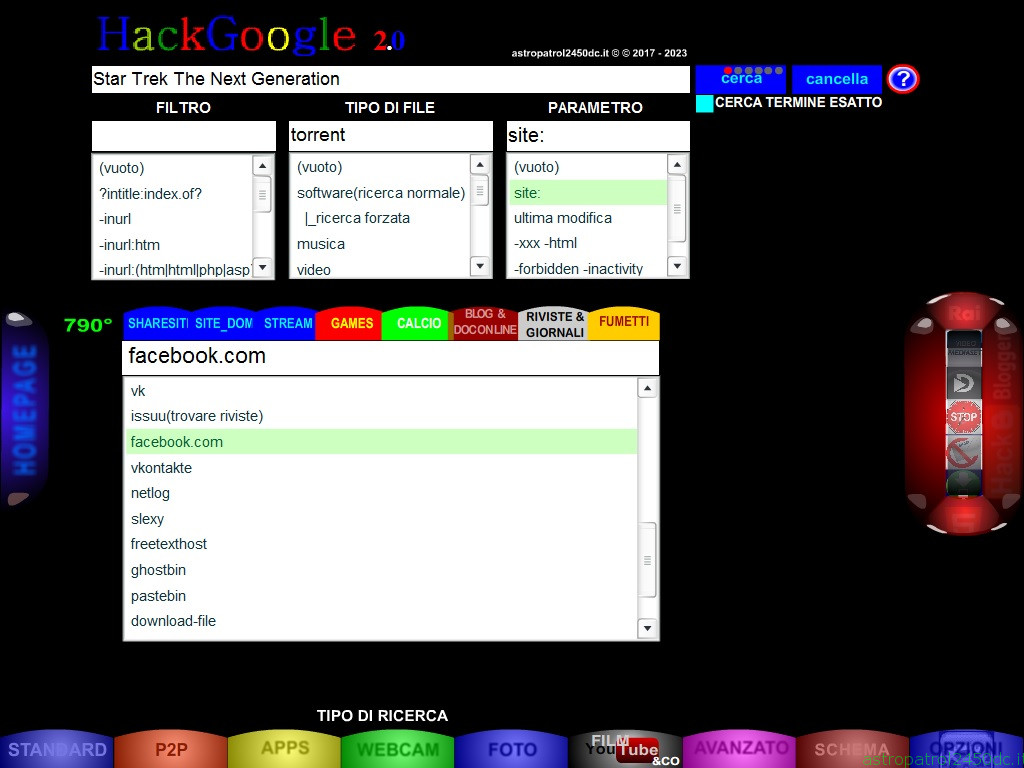Viewport: 1024px width, 768px height.
Task: Select download-file in the site list
Action: pyautogui.click(x=381, y=621)
